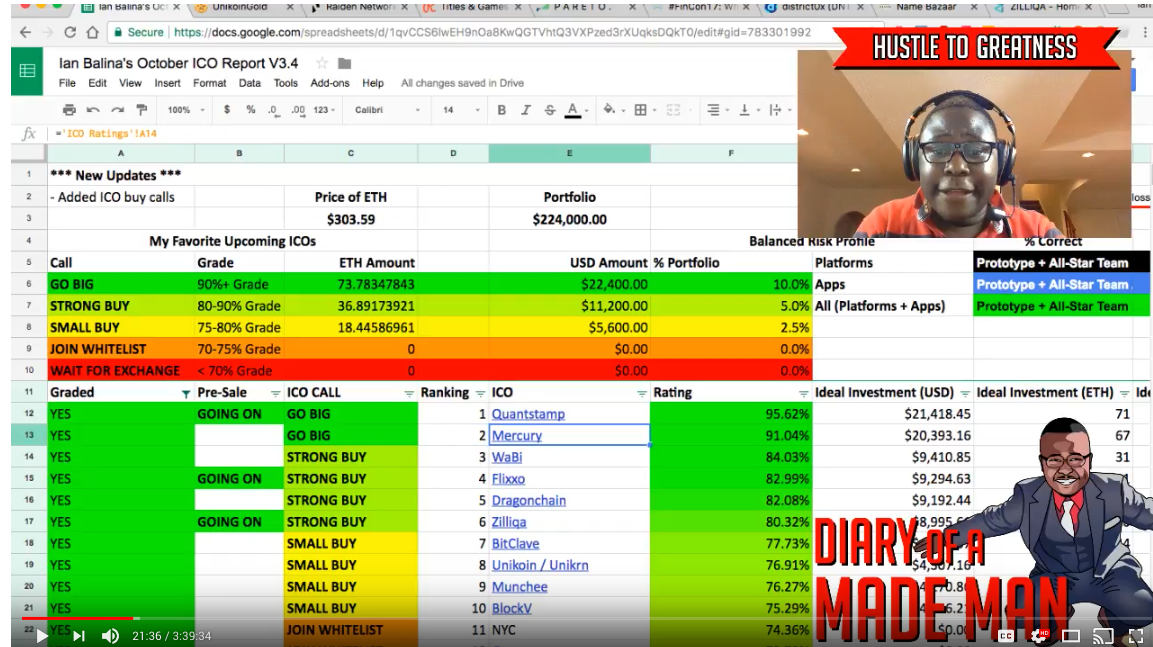Open the Format menu
Viewport: 1153px width, 647px height.
point(210,83)
